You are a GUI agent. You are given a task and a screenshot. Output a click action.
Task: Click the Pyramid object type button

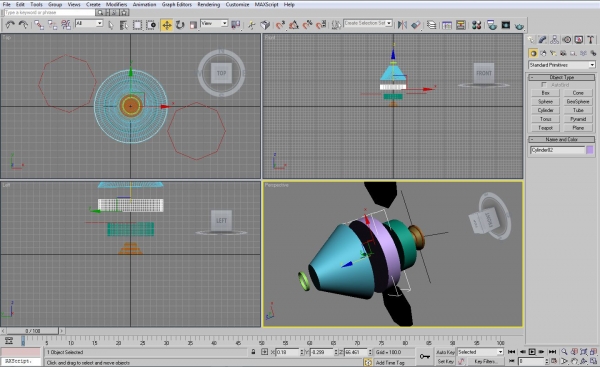coord(578,119)
